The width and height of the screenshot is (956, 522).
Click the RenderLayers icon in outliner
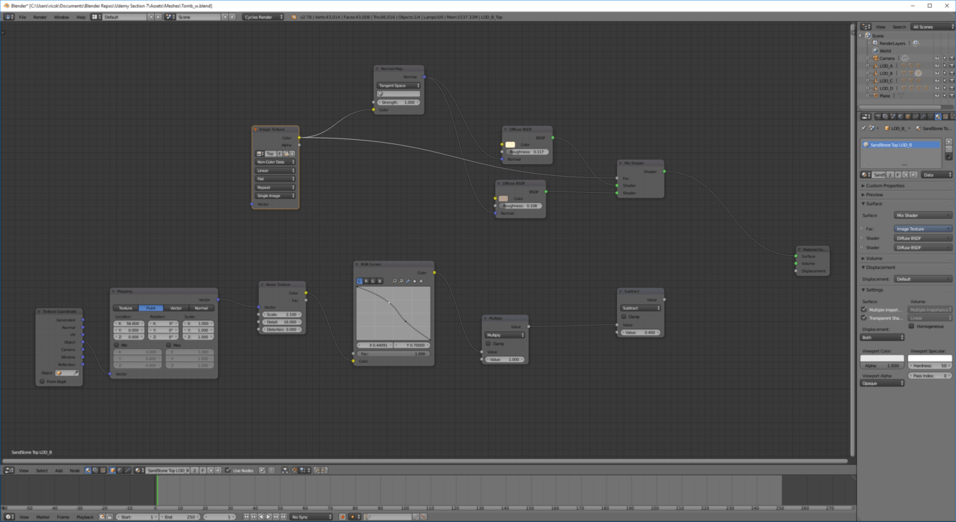(x=874, y=43)
